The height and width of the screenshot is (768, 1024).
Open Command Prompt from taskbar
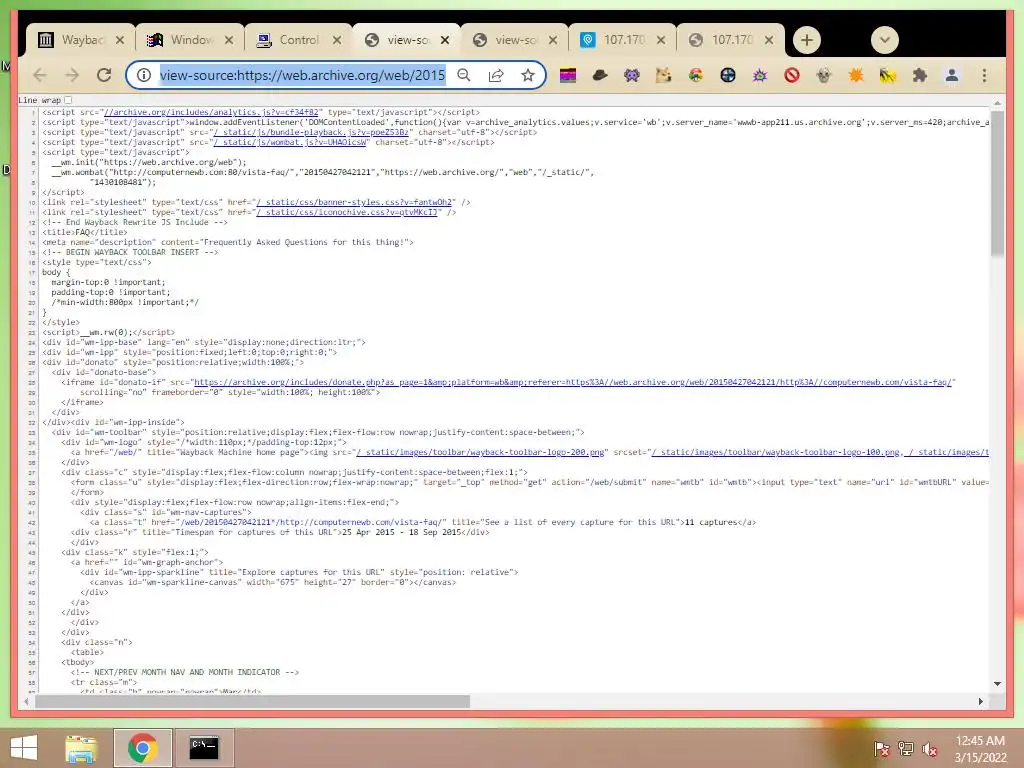click(x=204, y=748)
